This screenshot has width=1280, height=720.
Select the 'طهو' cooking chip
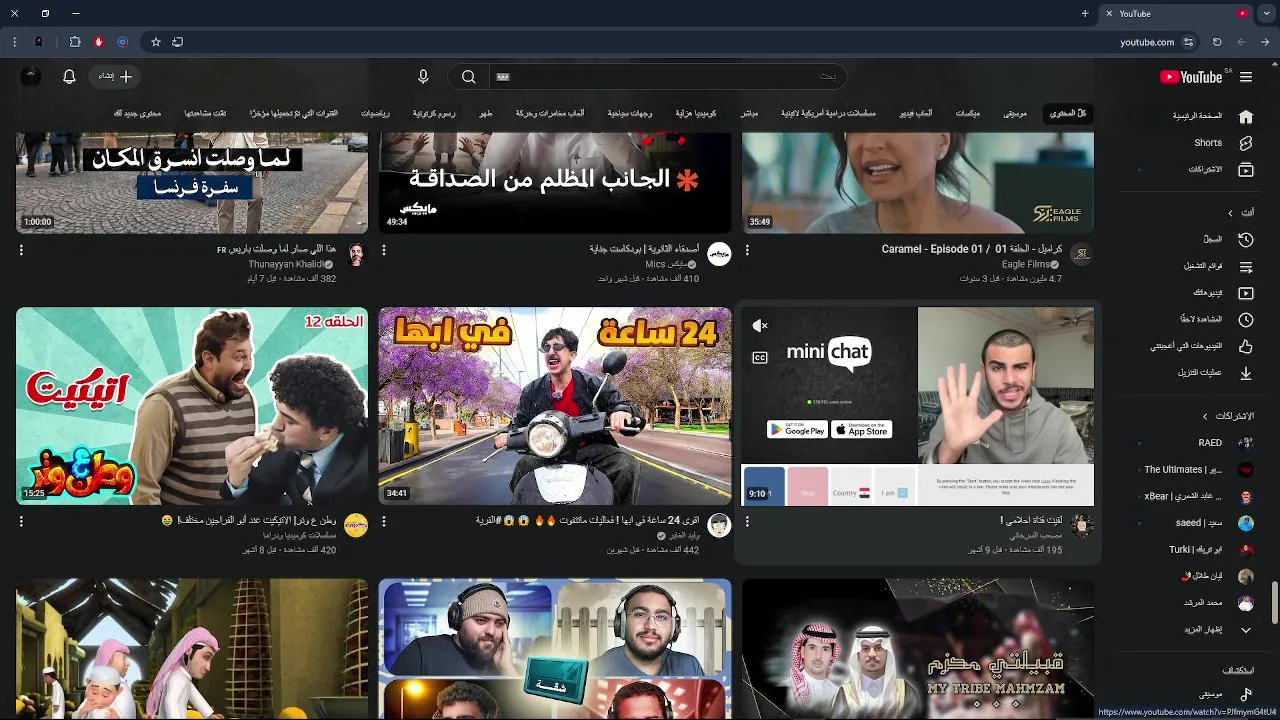[x=486, y=114]
